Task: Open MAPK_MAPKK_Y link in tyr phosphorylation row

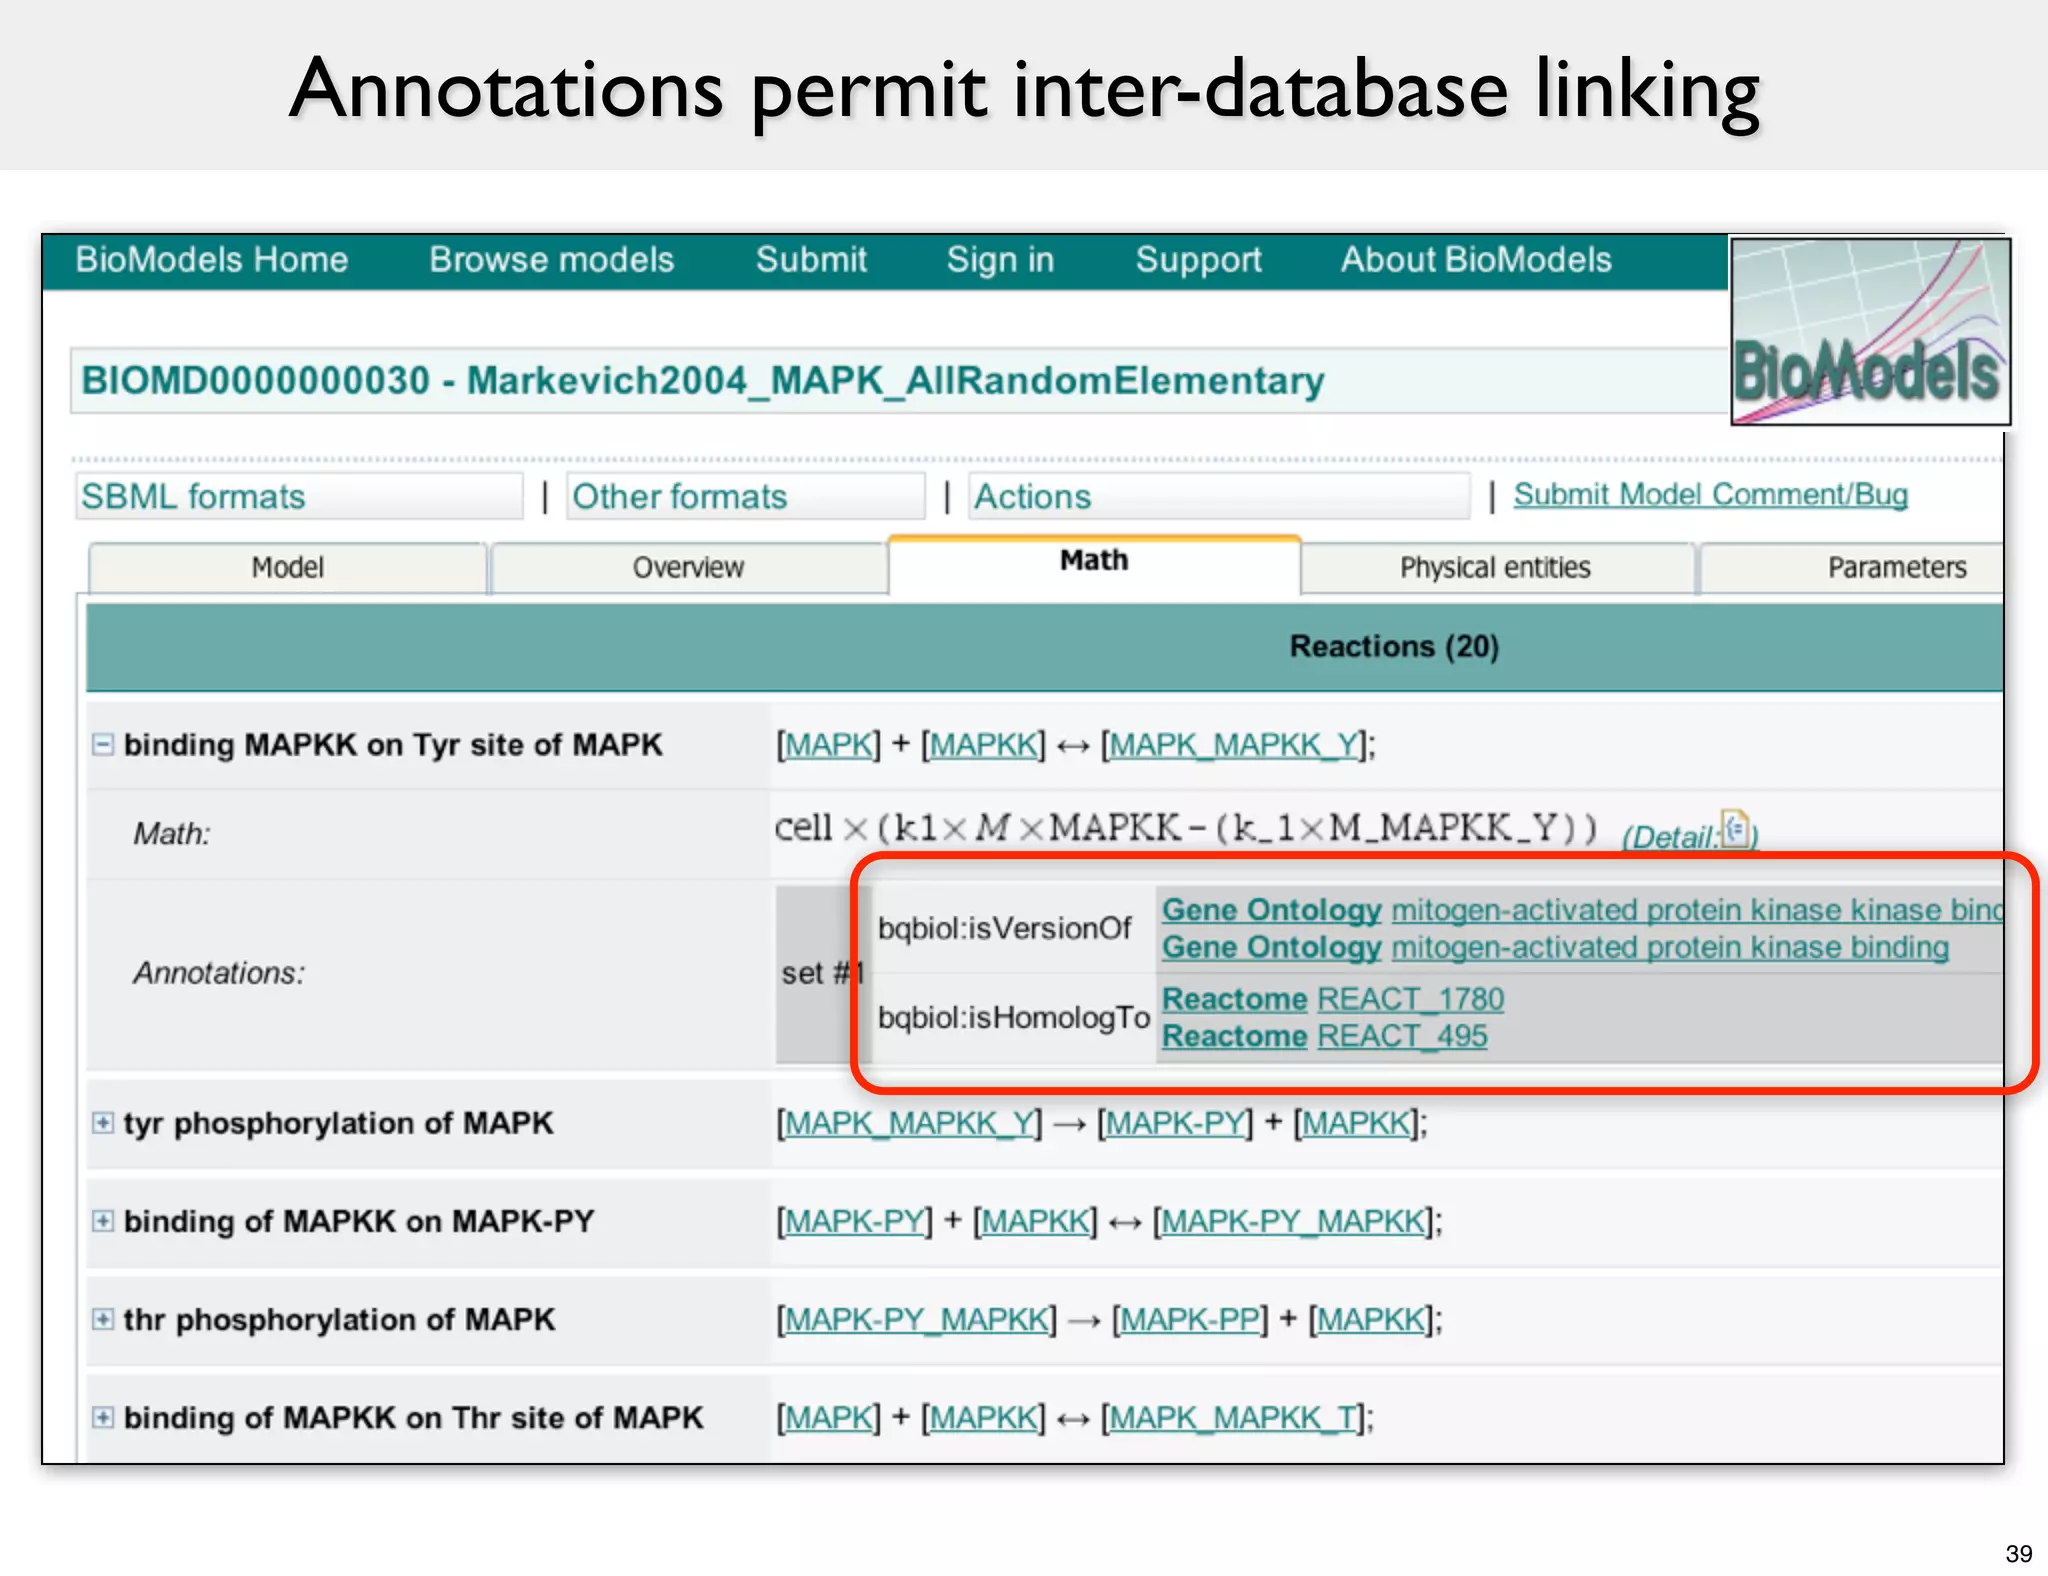Action: click(909, 1123)
